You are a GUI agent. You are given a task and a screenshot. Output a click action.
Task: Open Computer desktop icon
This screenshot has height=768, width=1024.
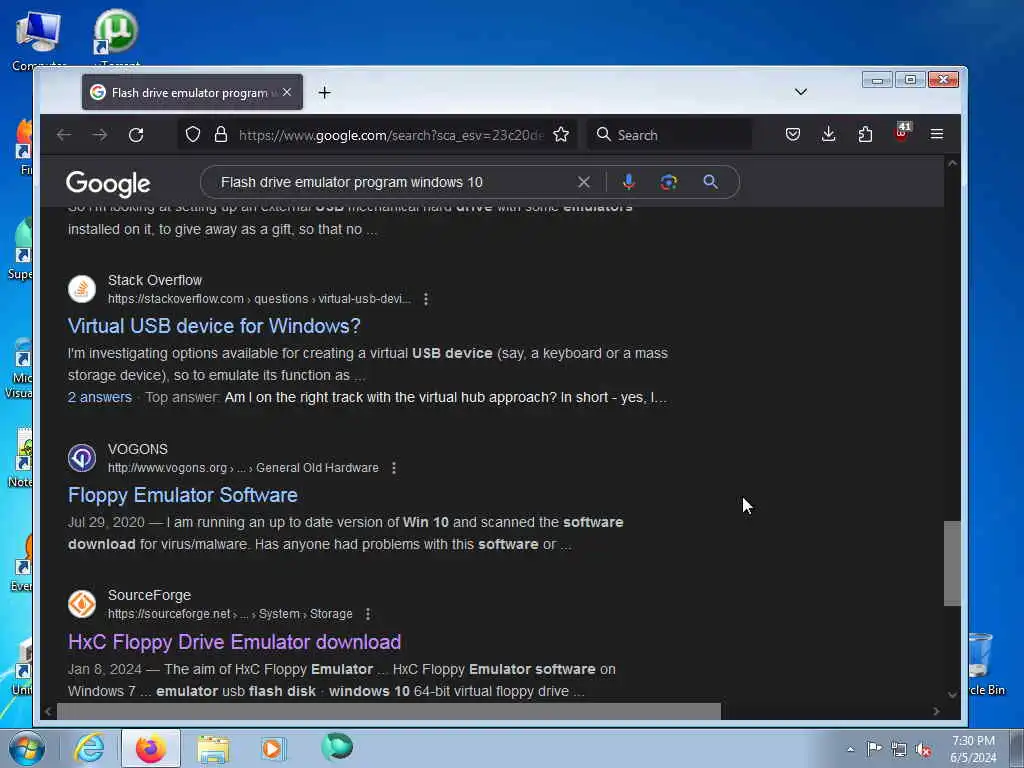tap(39, 38)
